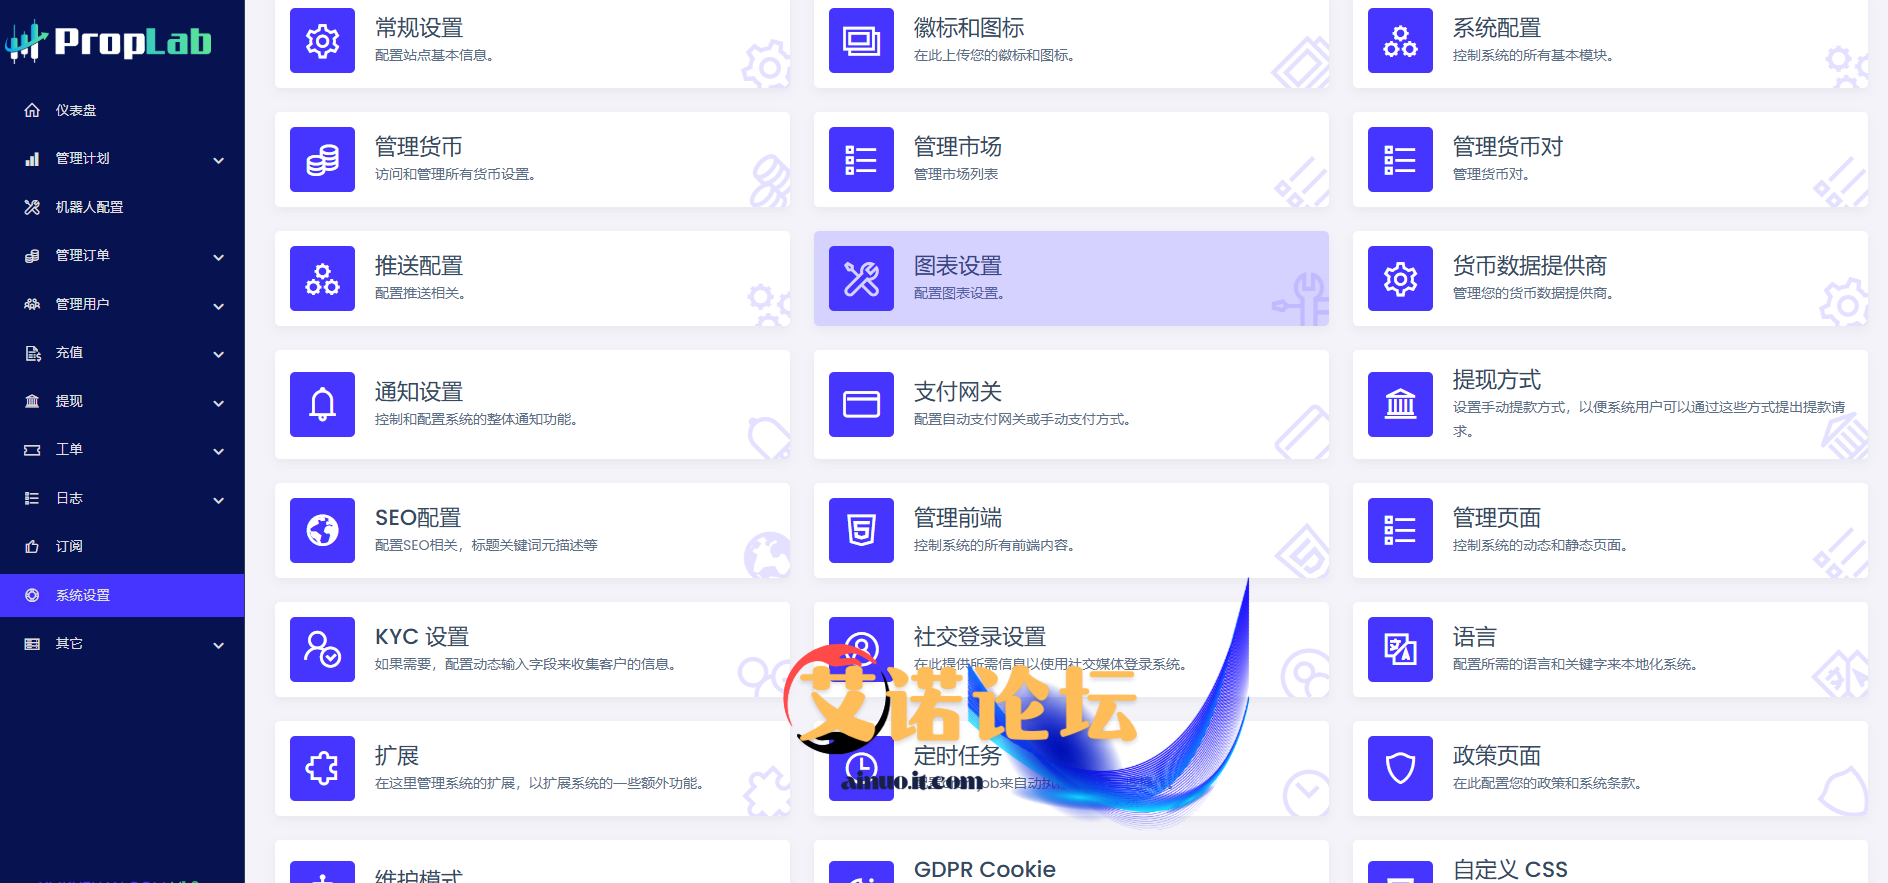This screenshot has width=1888, height=883.
Task: Expand the 其它 sidebar chevron
Action: [219, 645]
